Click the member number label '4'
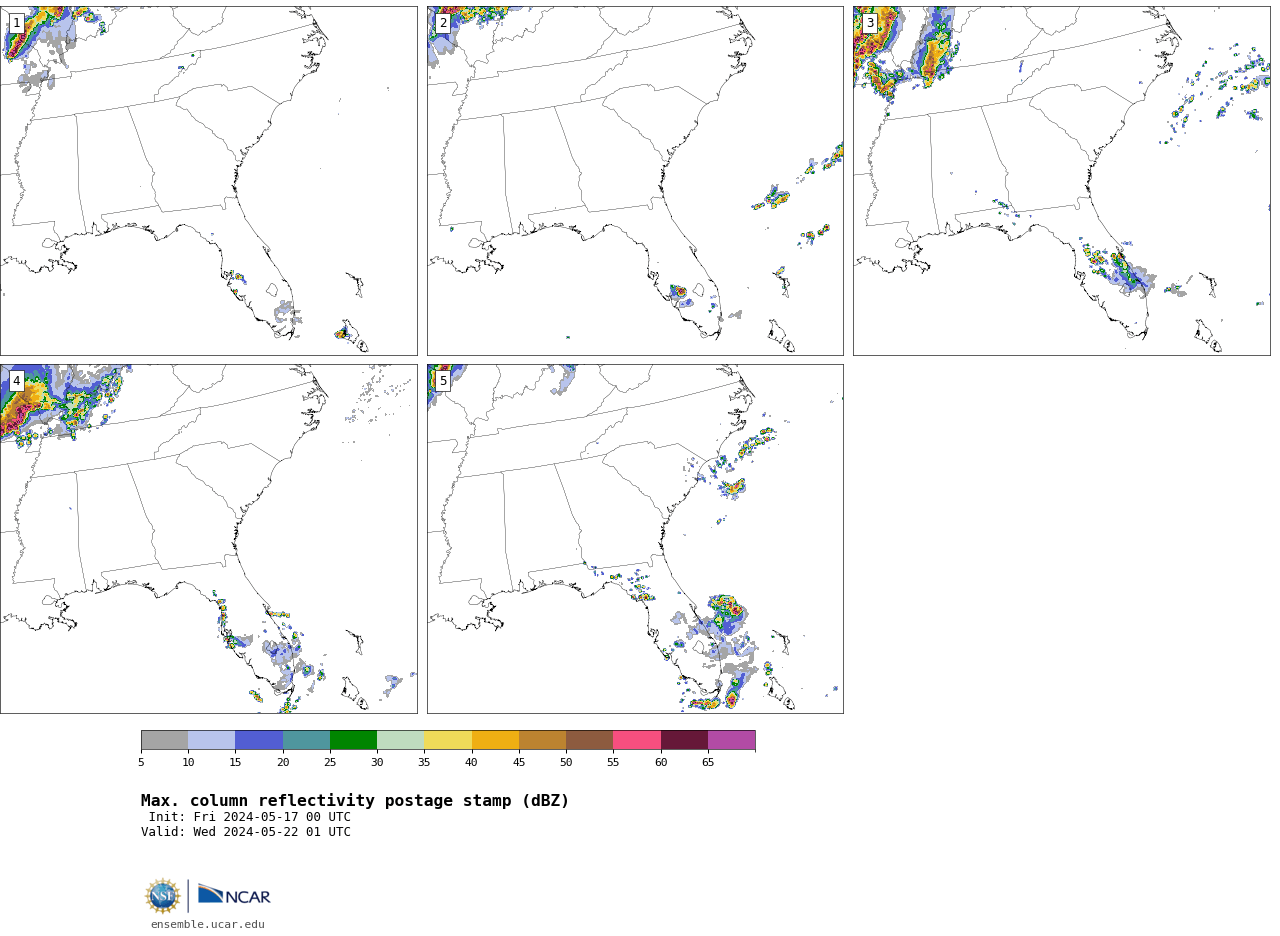1280x936 pixels. 16,381
